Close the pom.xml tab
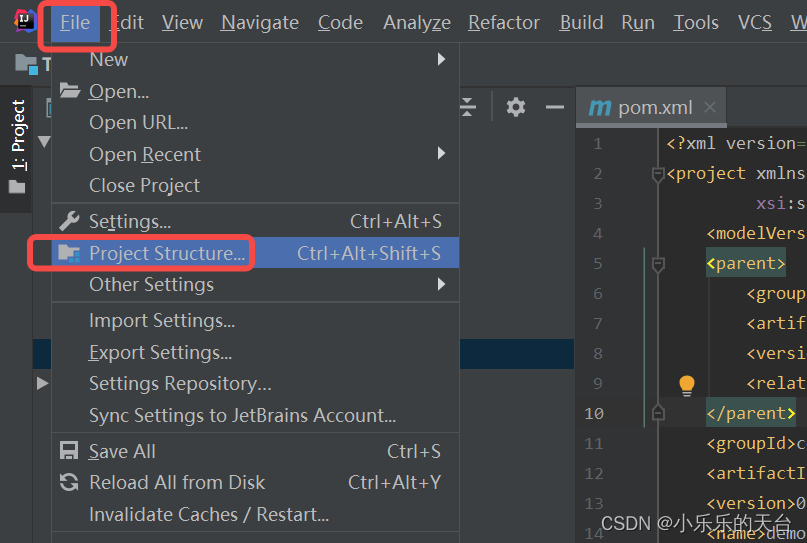 (x=710, y=107)
